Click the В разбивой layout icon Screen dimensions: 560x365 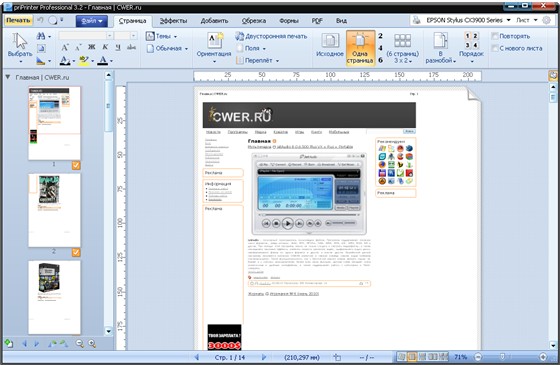click(x=440, y=48)
